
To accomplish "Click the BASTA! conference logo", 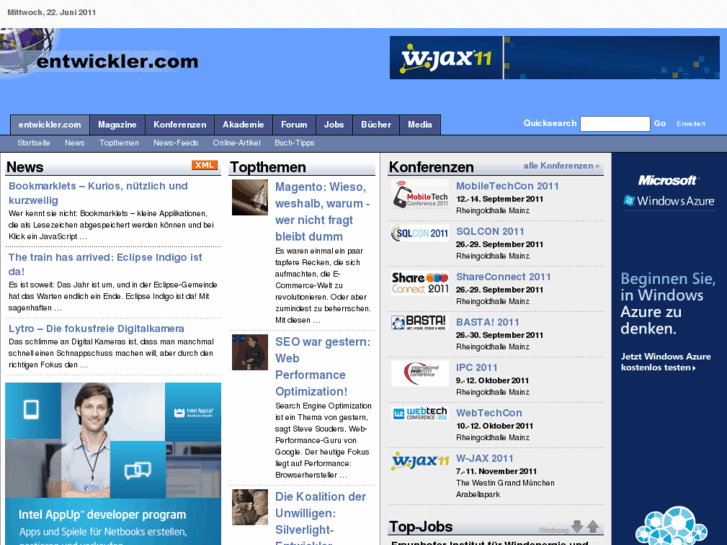I will pyautogui.click(x=420, y=322).
